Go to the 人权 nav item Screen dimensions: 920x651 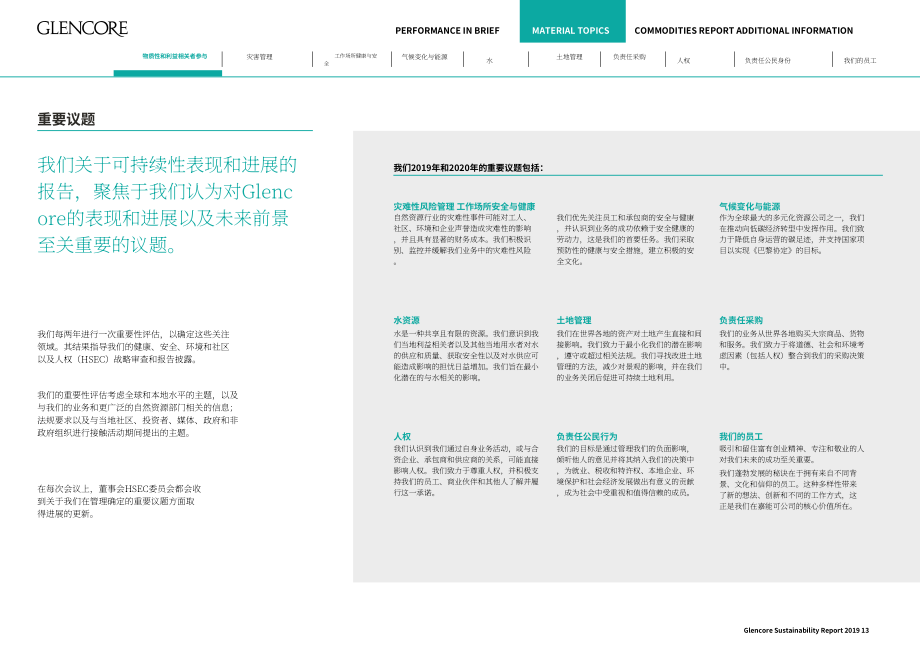click(684, 60)
